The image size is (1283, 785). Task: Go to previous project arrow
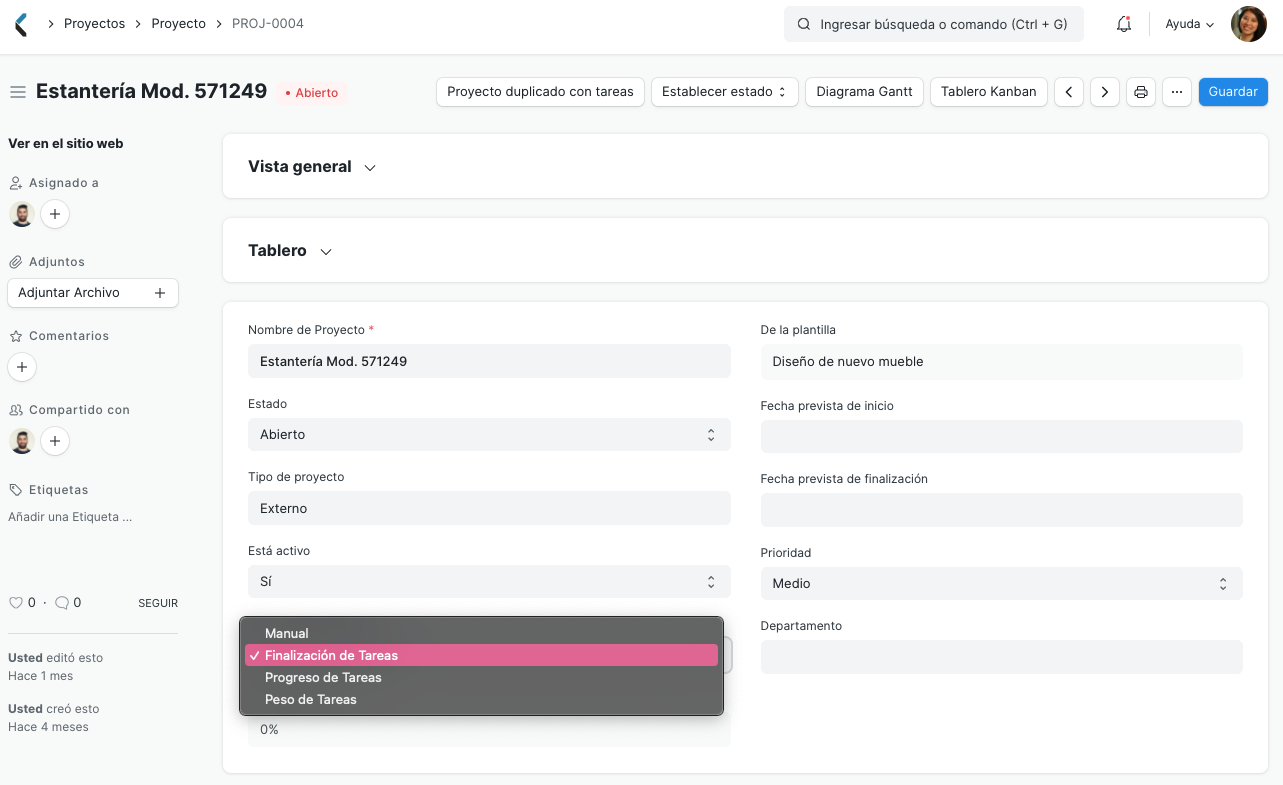pyautogui.click(x=1069, y=92)
